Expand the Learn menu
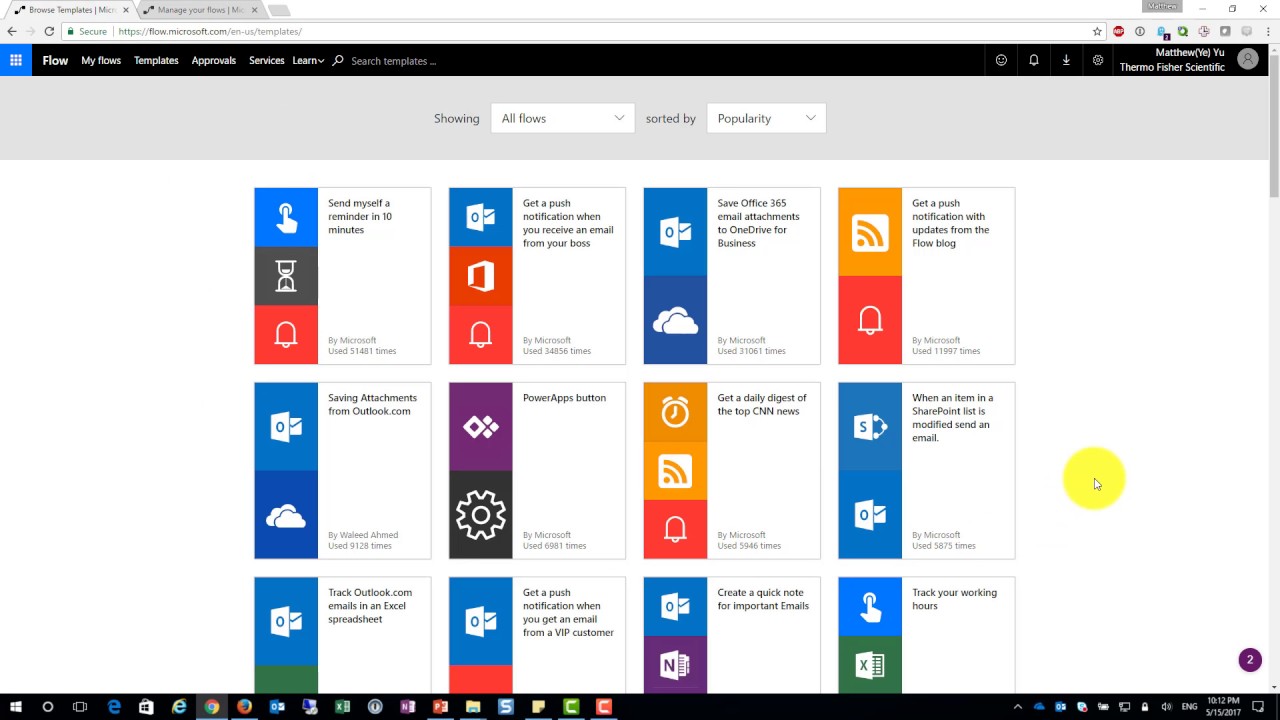1280x720 pixels. (x=308, y=60)
